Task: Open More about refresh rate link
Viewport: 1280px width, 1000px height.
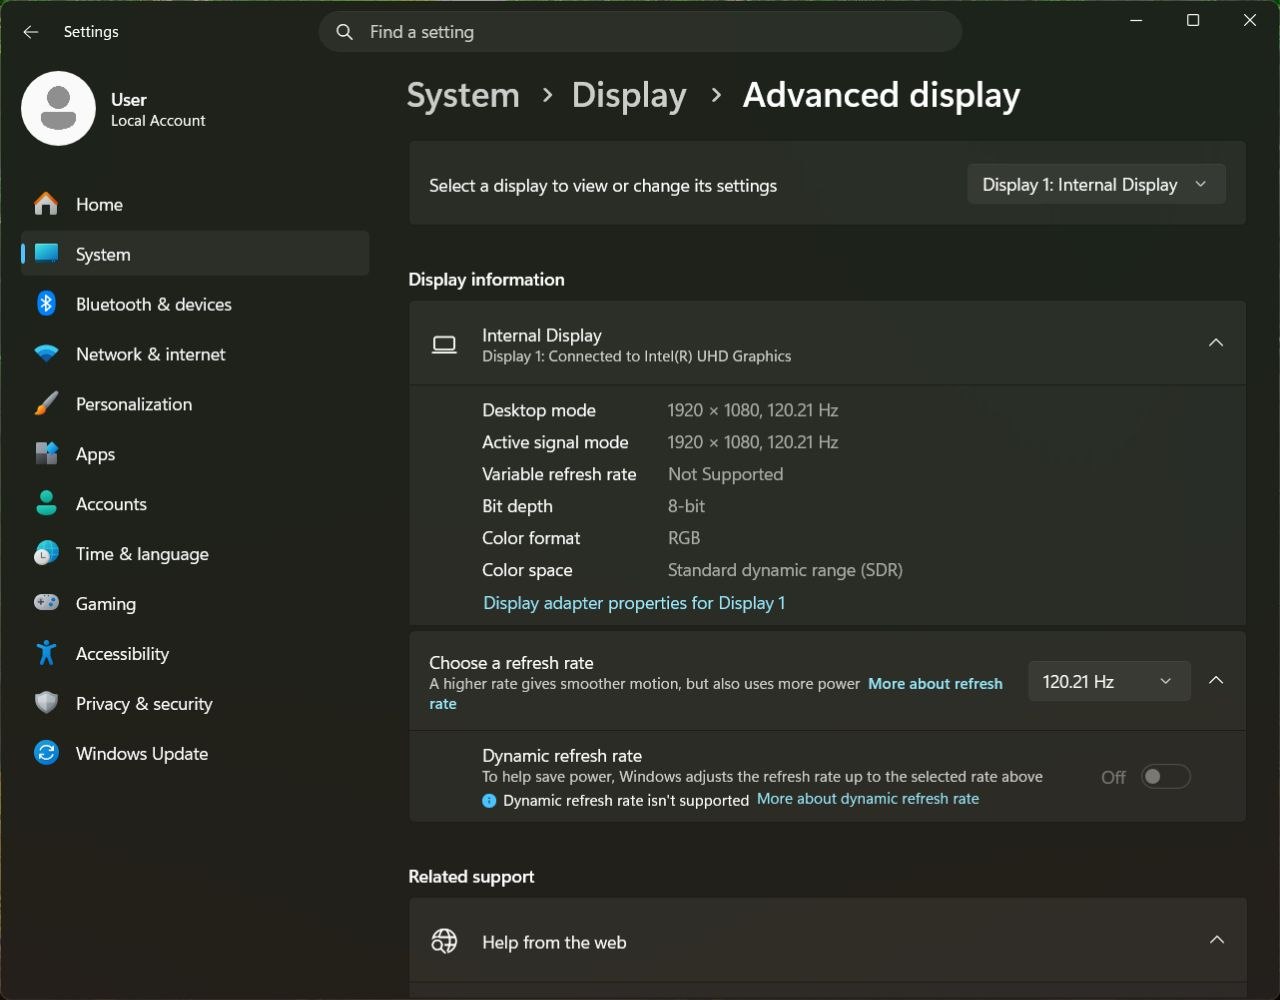Action: tap(935, 684)
